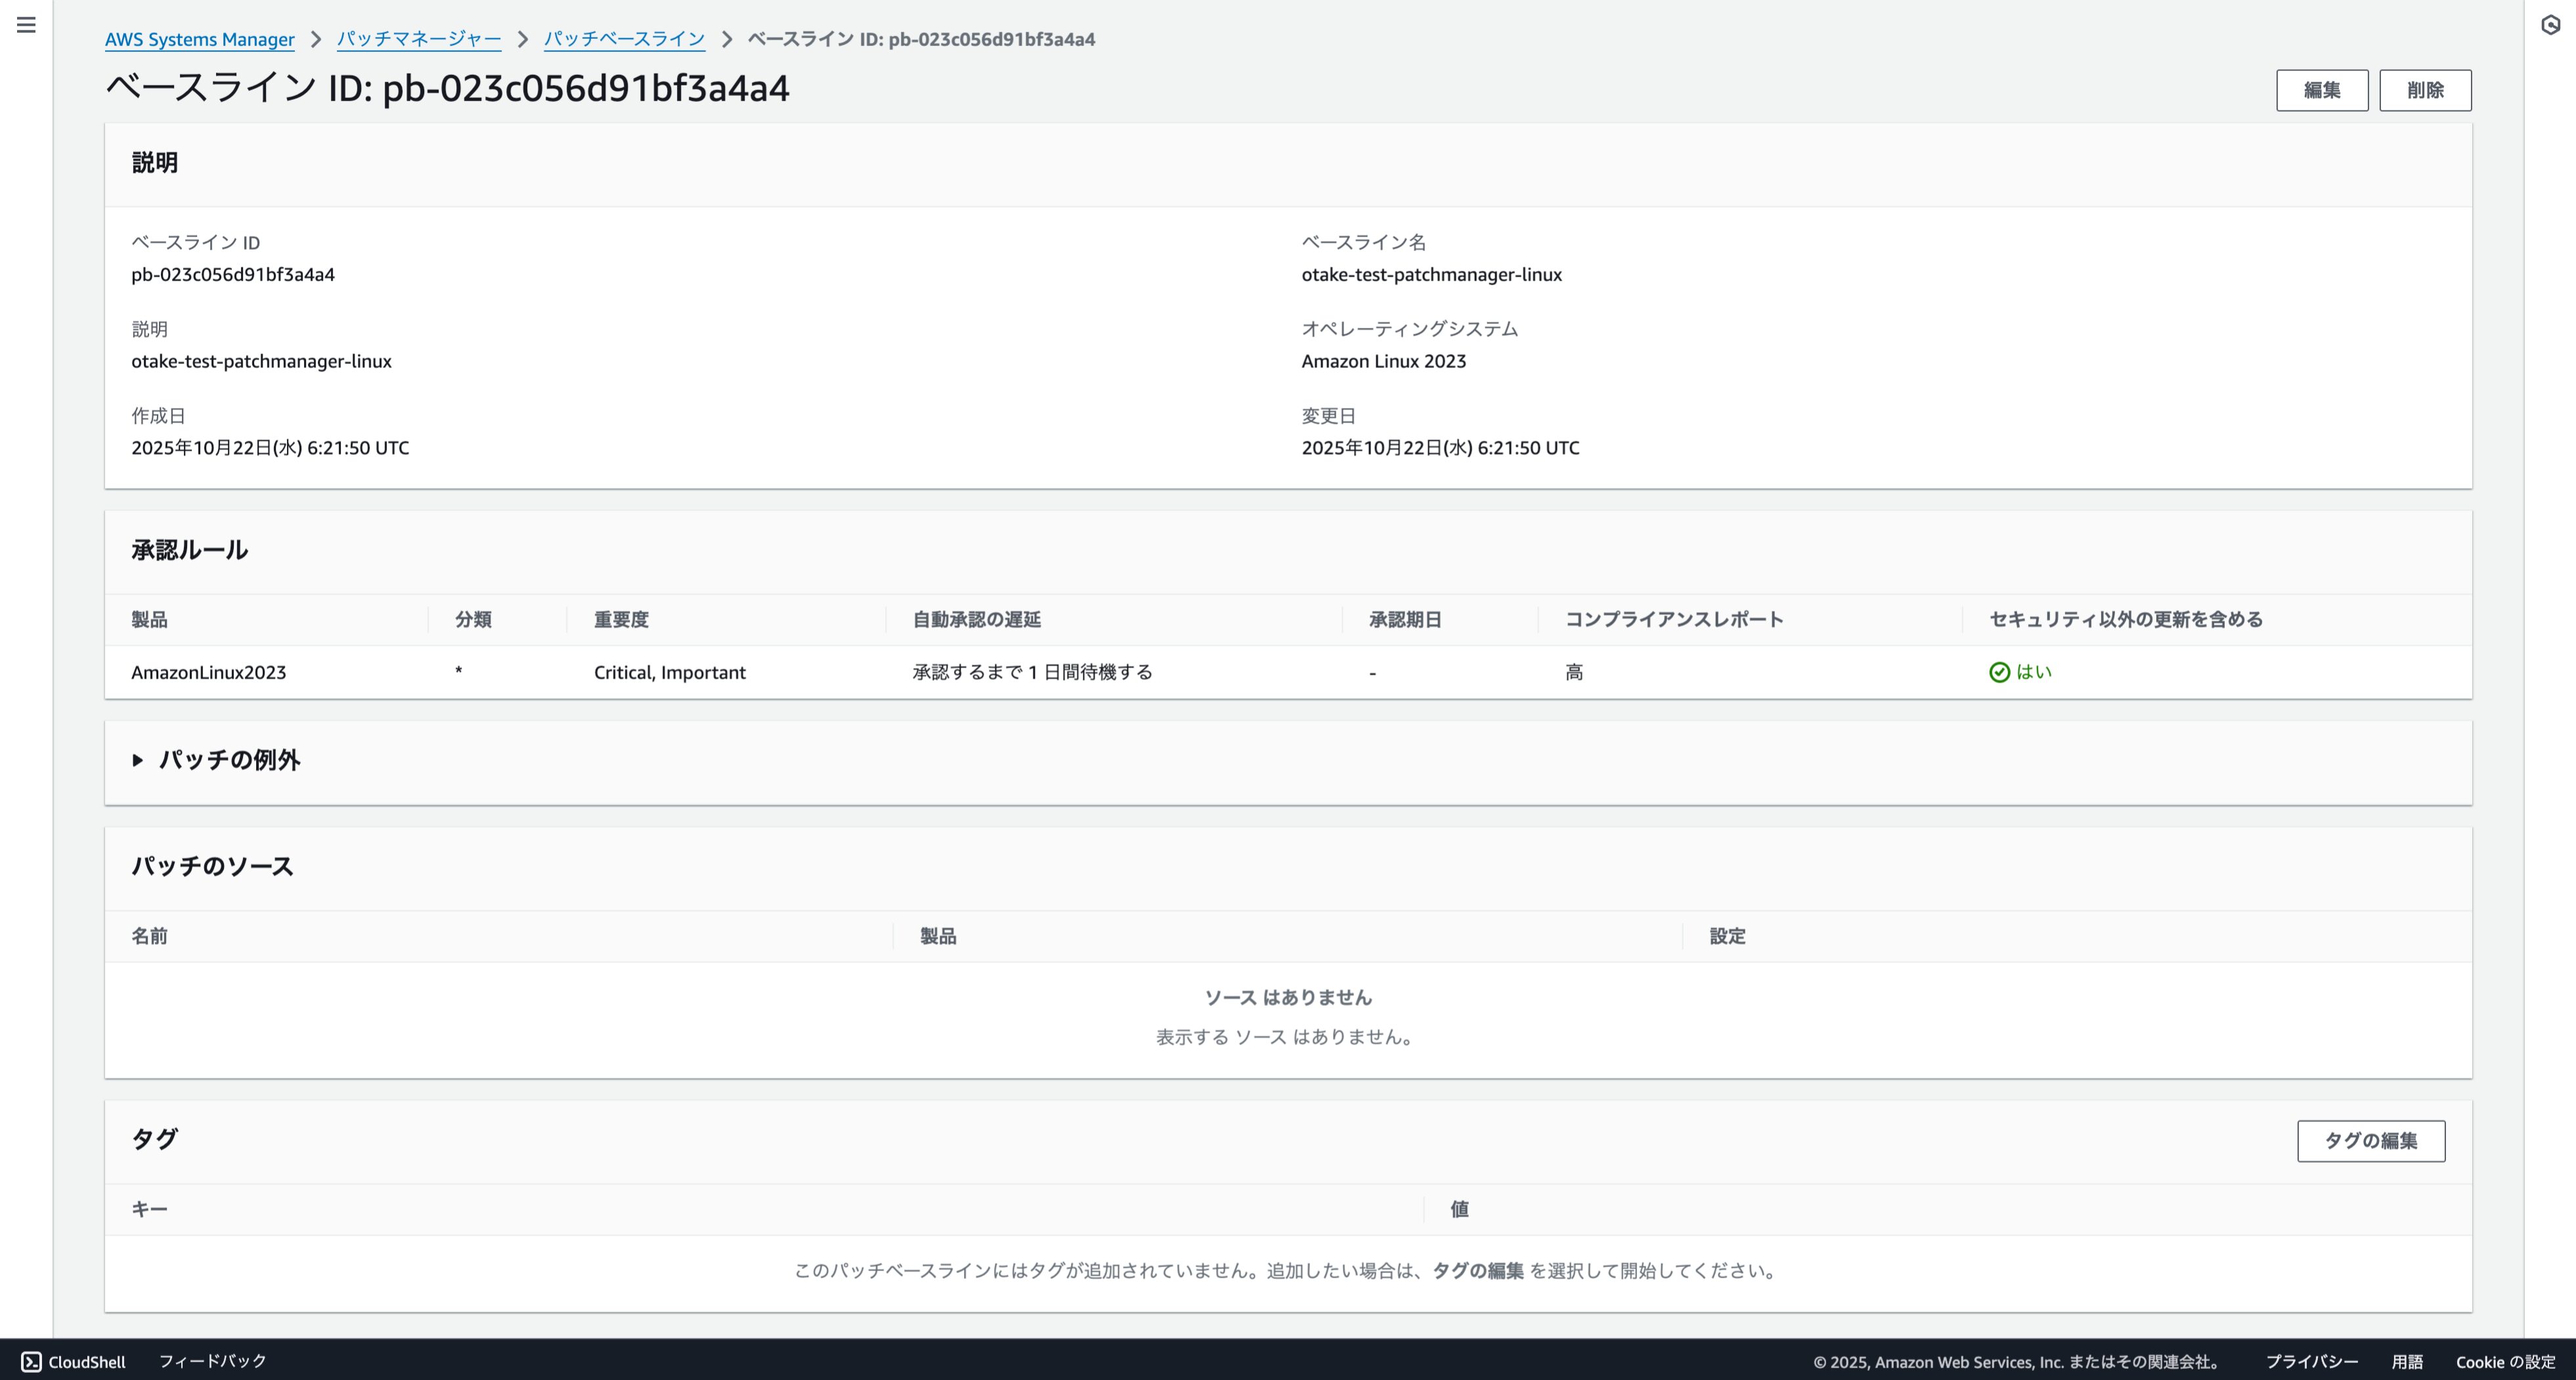2576x1380 pixels.
Task: Select the AmazonLinux2023 approval rule row
Action: tap(208, 673)
